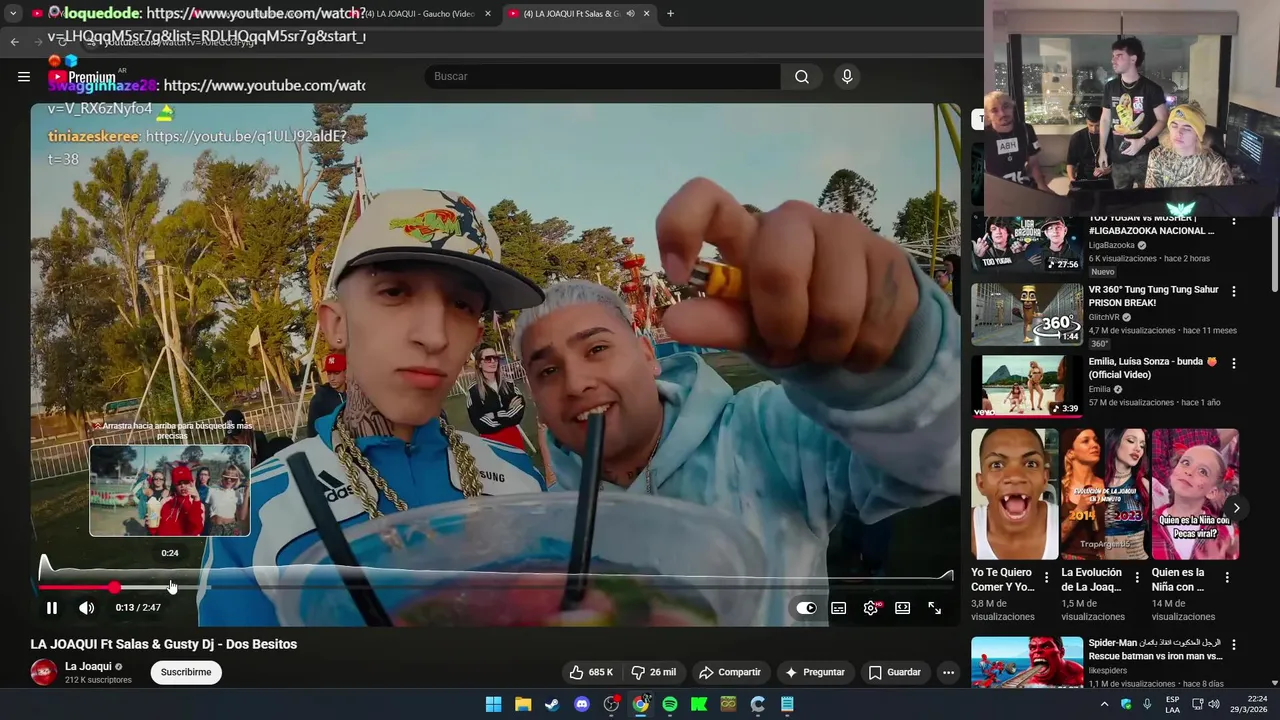Open Yo Te Quiero Comer short thumbnail
The image size is (1280, 720).
coord(1014,494)
